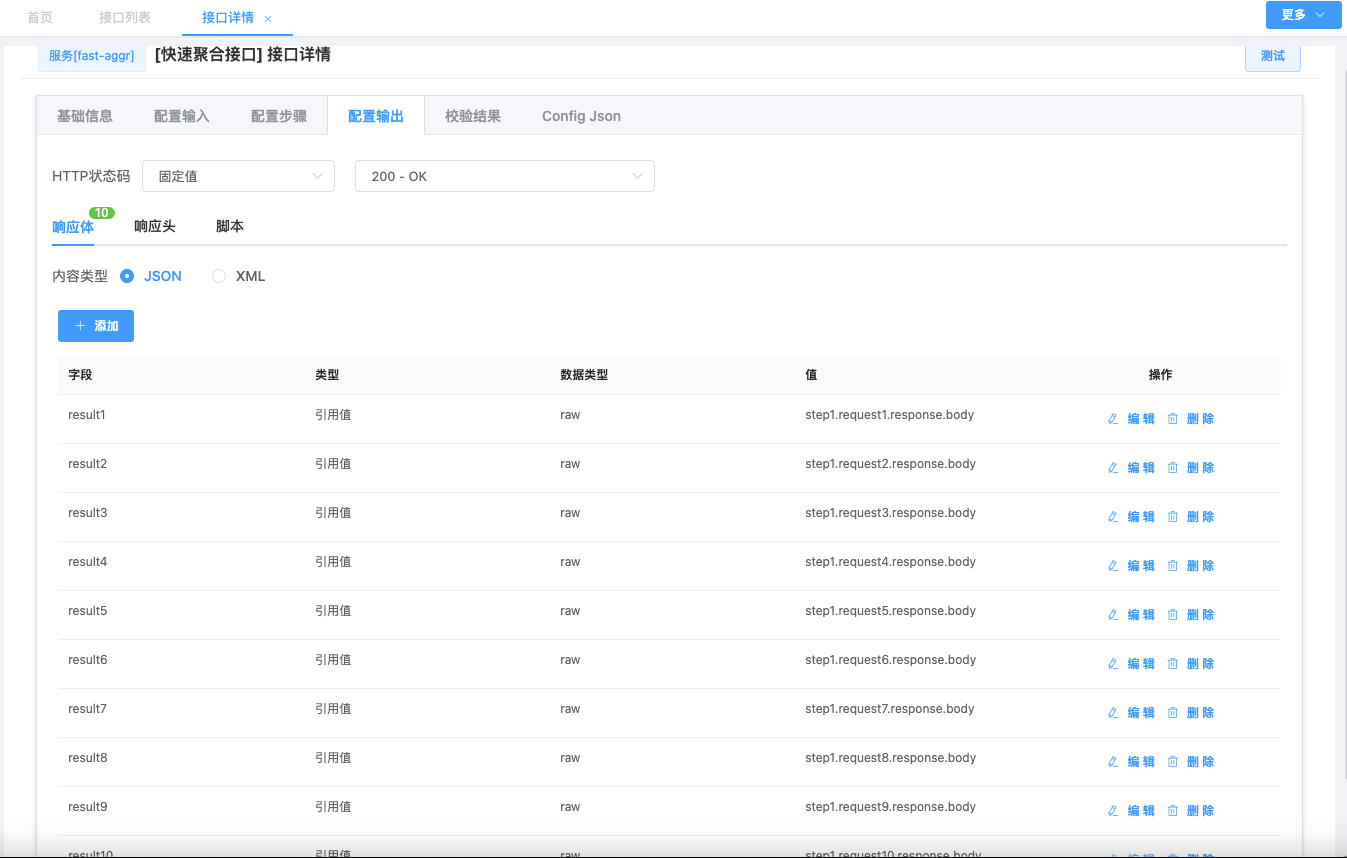Click the trash icon for result6
The height and width of the screenshot is (858, 1347).
point(1173,664)
